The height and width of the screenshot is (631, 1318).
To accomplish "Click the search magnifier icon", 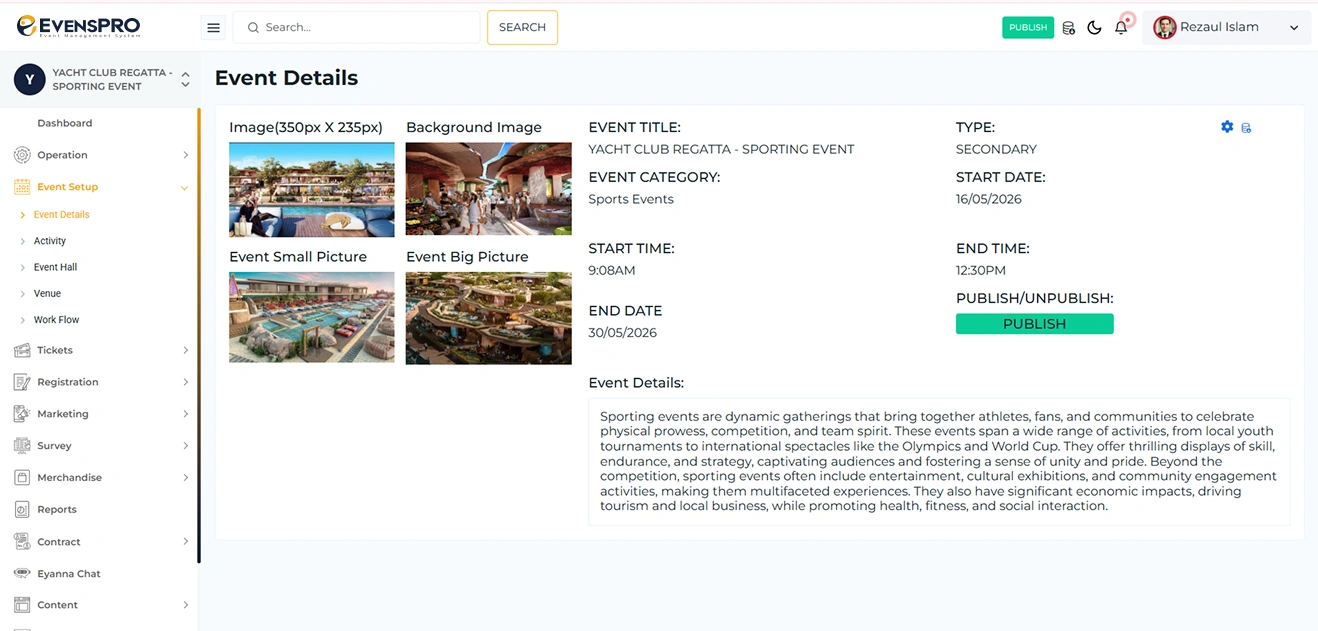I will (253, 28).
